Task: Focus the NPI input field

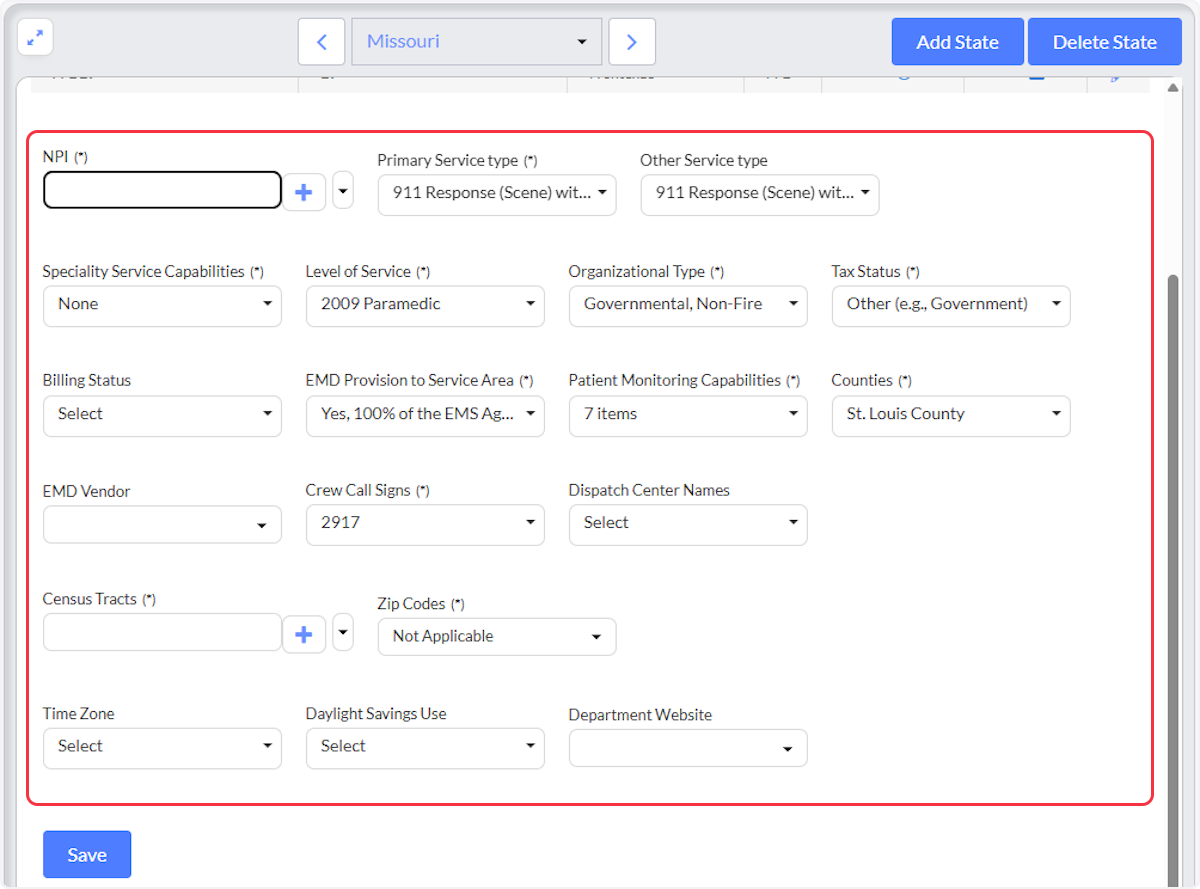Action: 162,190
